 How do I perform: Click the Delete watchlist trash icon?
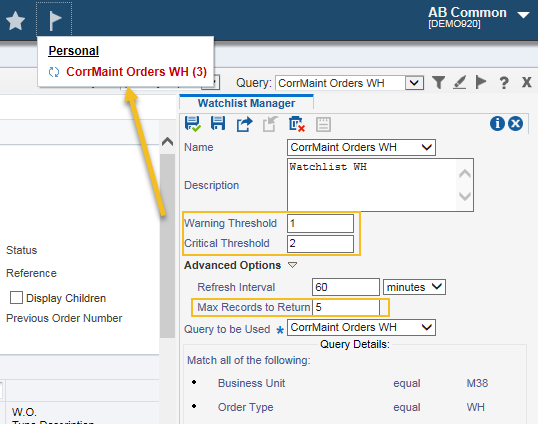(x=297, y=124)
